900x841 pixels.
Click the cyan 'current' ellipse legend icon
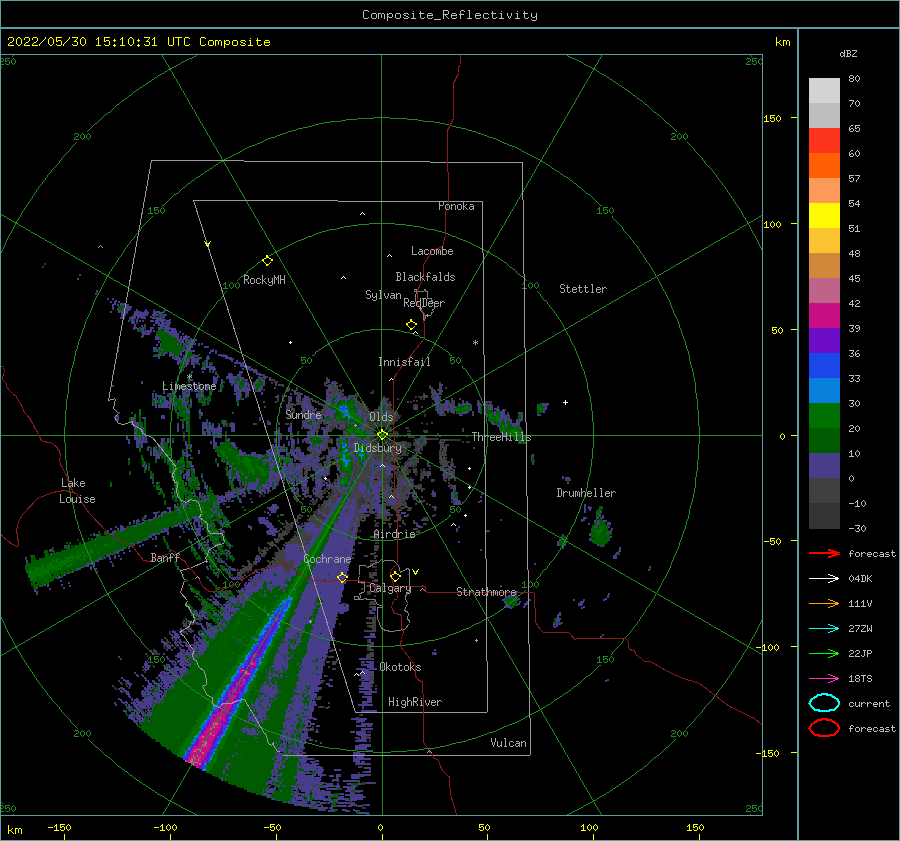(824, 703)
